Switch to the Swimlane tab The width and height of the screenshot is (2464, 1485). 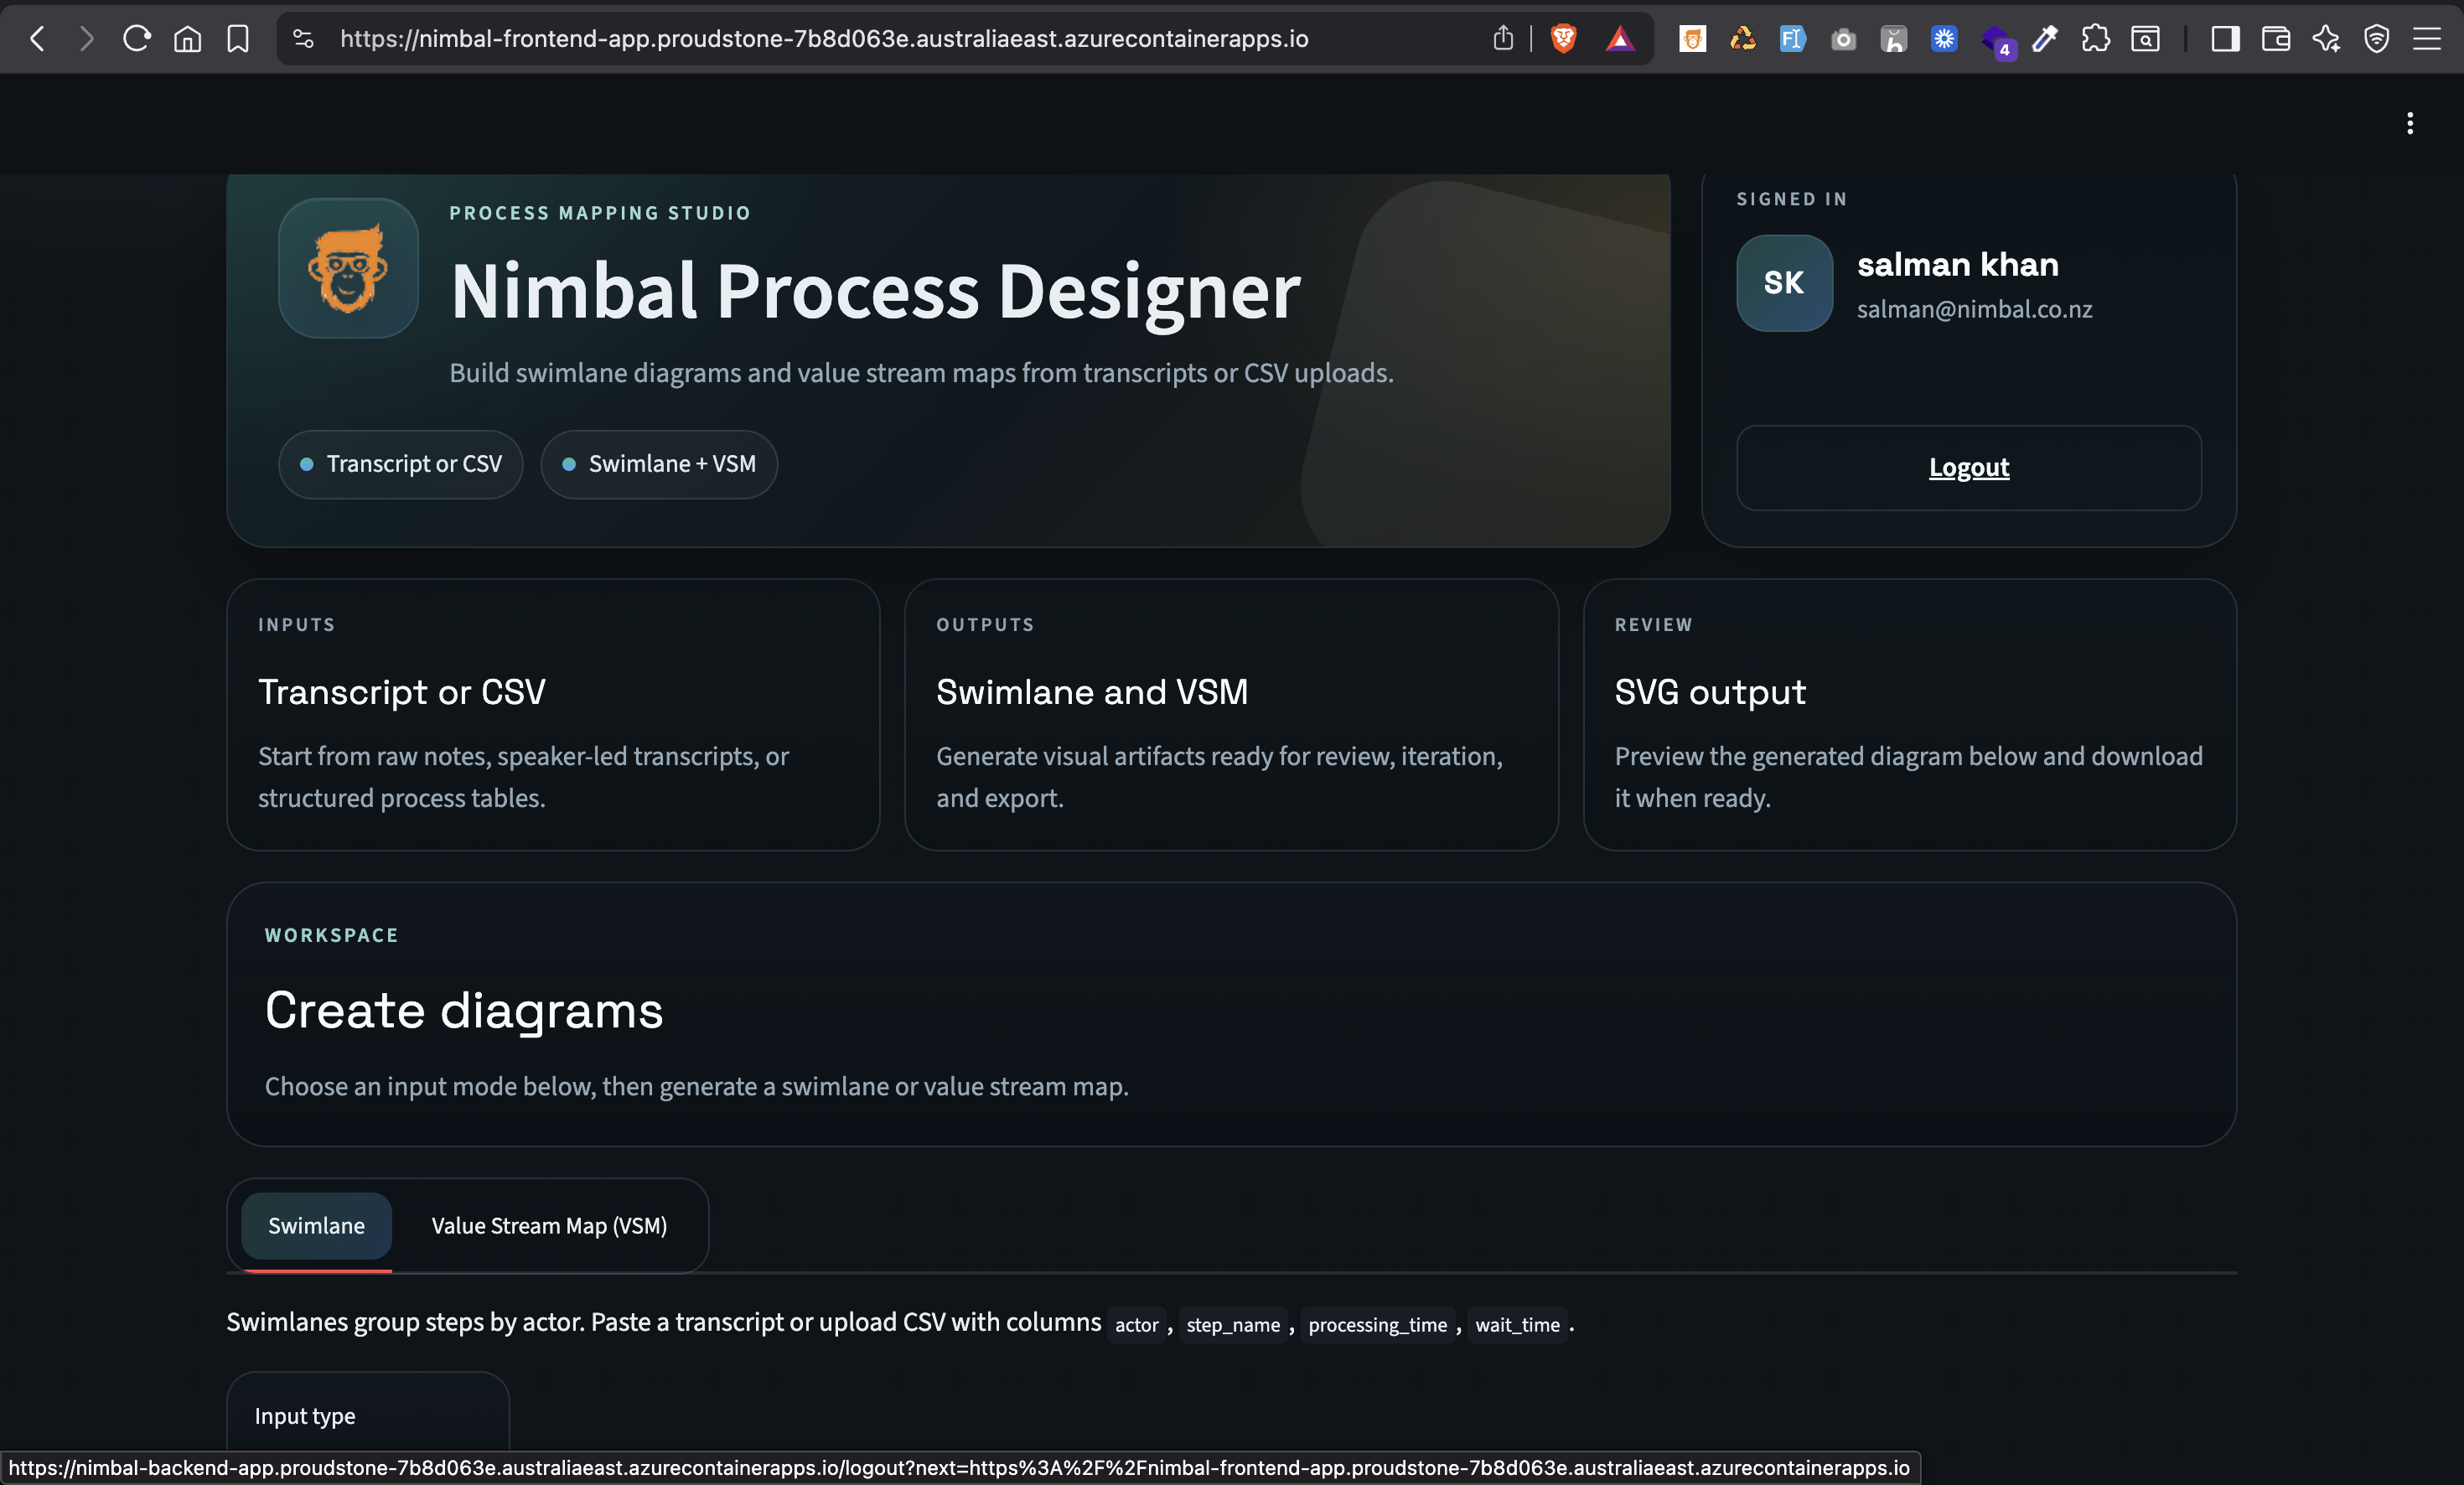(316, 1226)
